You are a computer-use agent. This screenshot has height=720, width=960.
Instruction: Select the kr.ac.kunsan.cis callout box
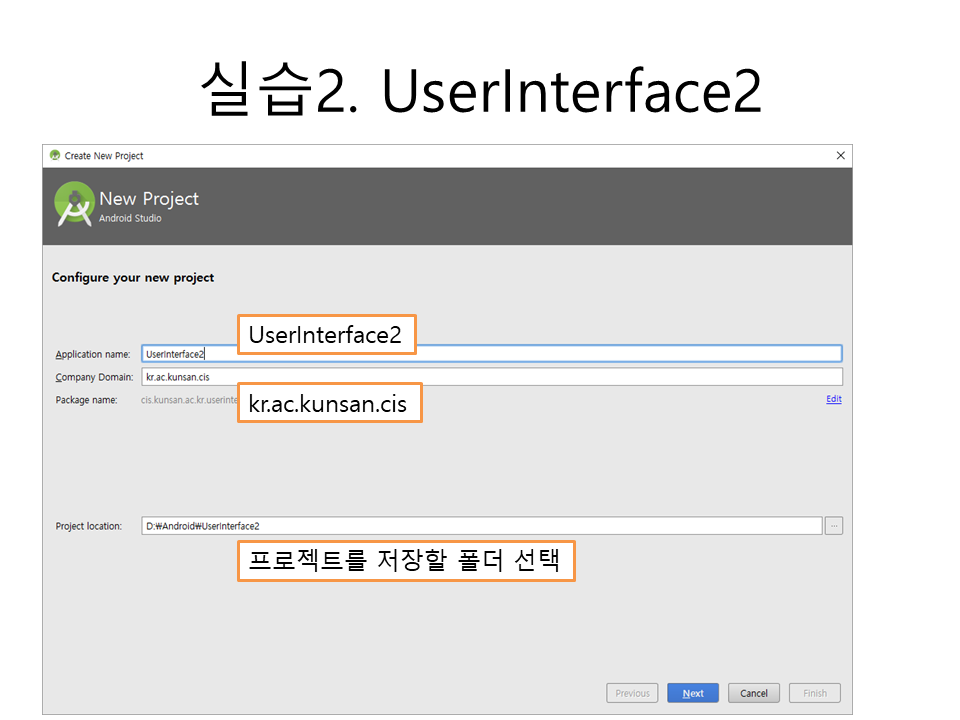pos(329,403)
